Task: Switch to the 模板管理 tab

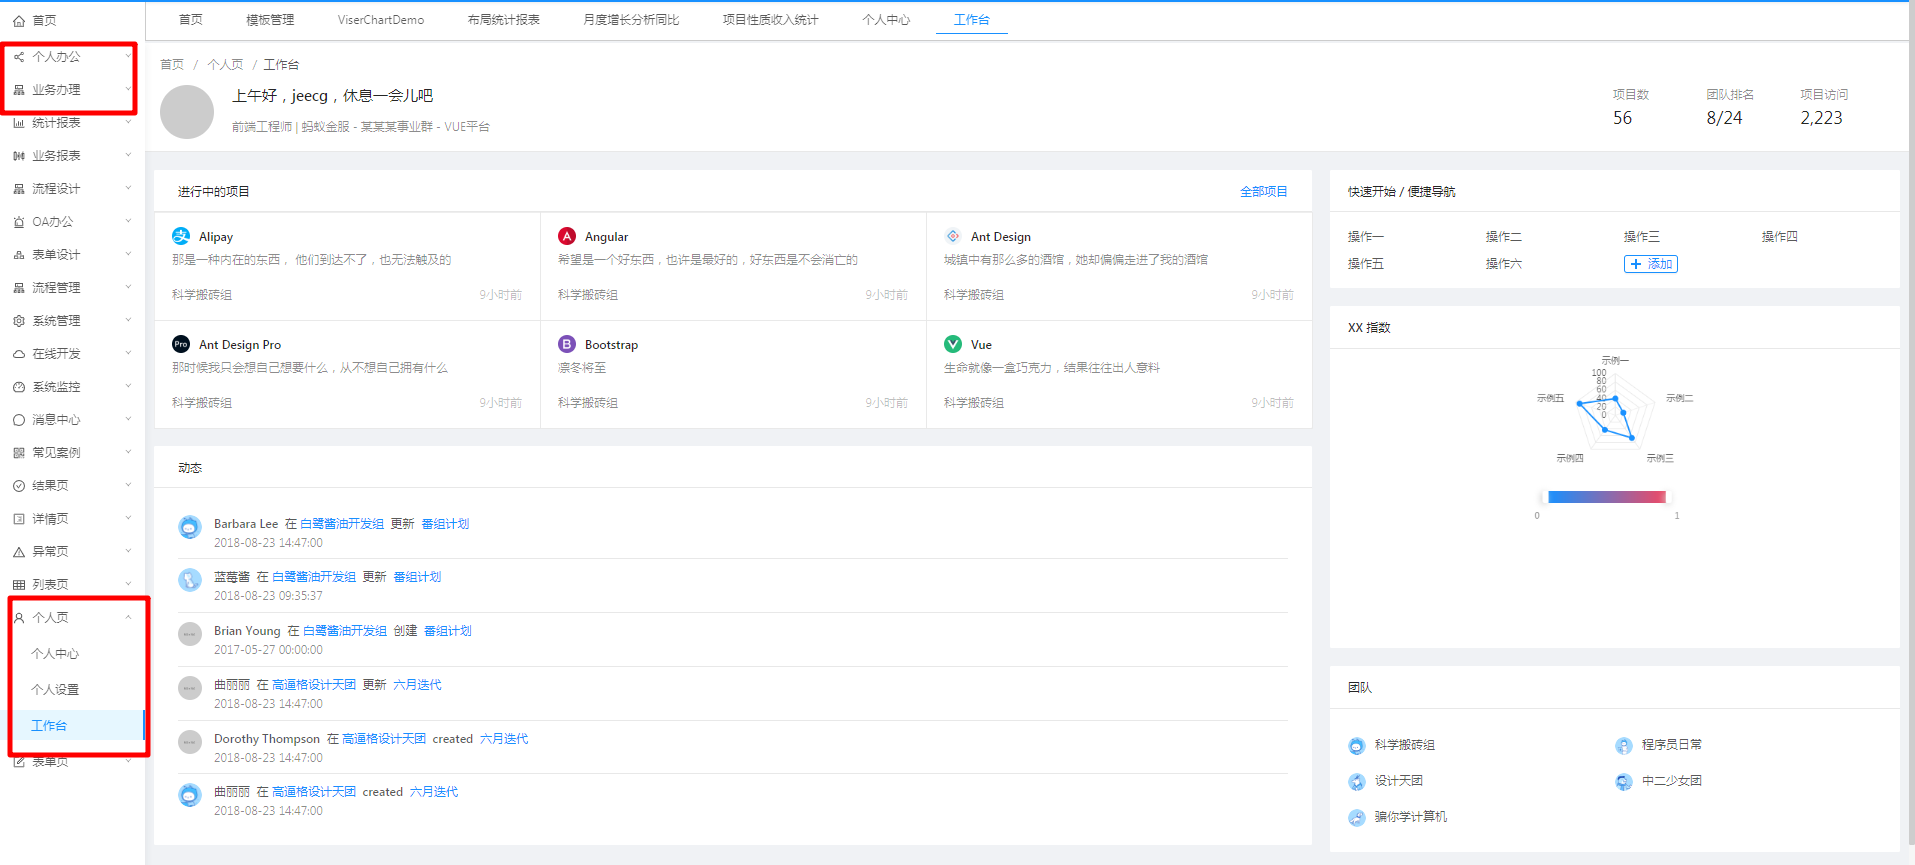Action: click(270, 20)
